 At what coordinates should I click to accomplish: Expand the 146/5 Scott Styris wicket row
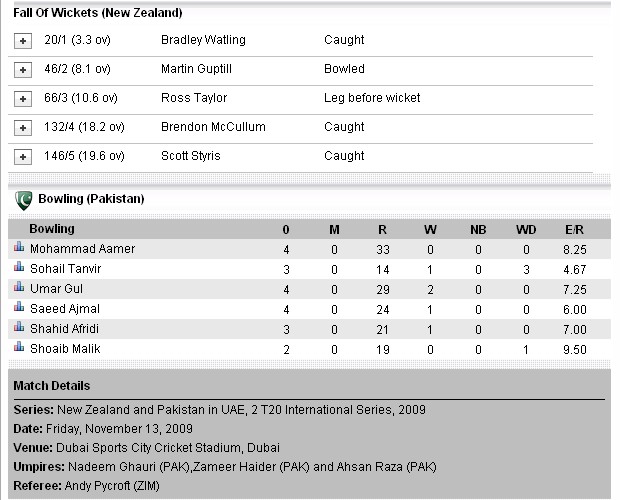tap(23, 157)
